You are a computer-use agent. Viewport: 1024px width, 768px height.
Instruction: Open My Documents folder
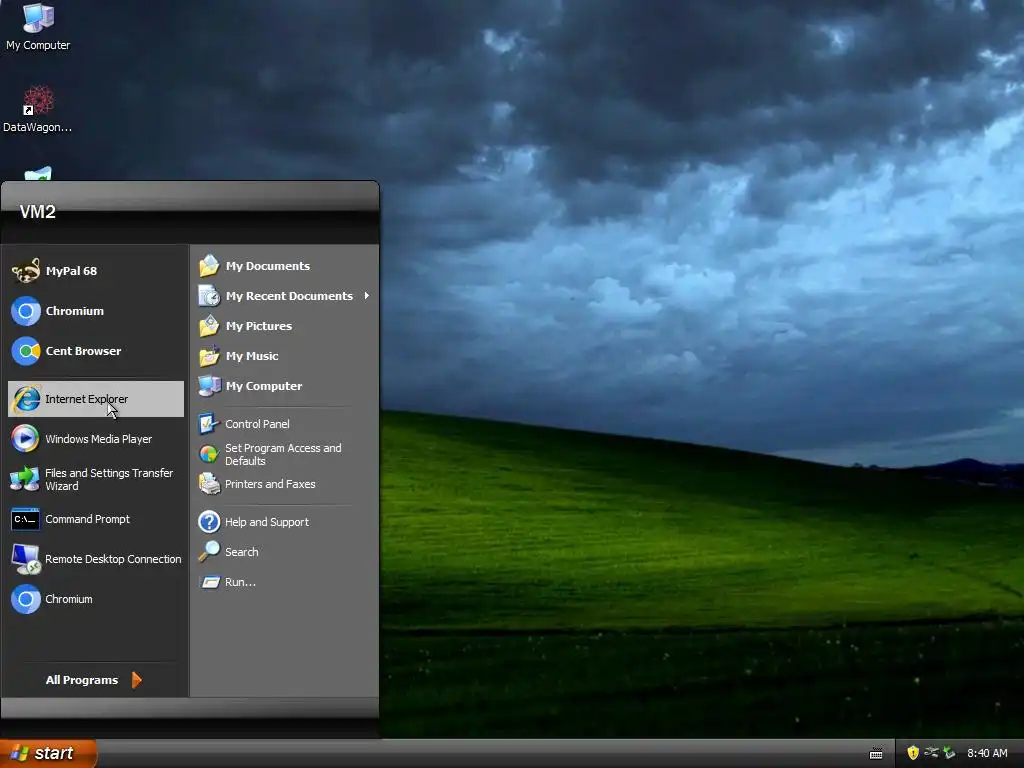(x=284, y=266)
